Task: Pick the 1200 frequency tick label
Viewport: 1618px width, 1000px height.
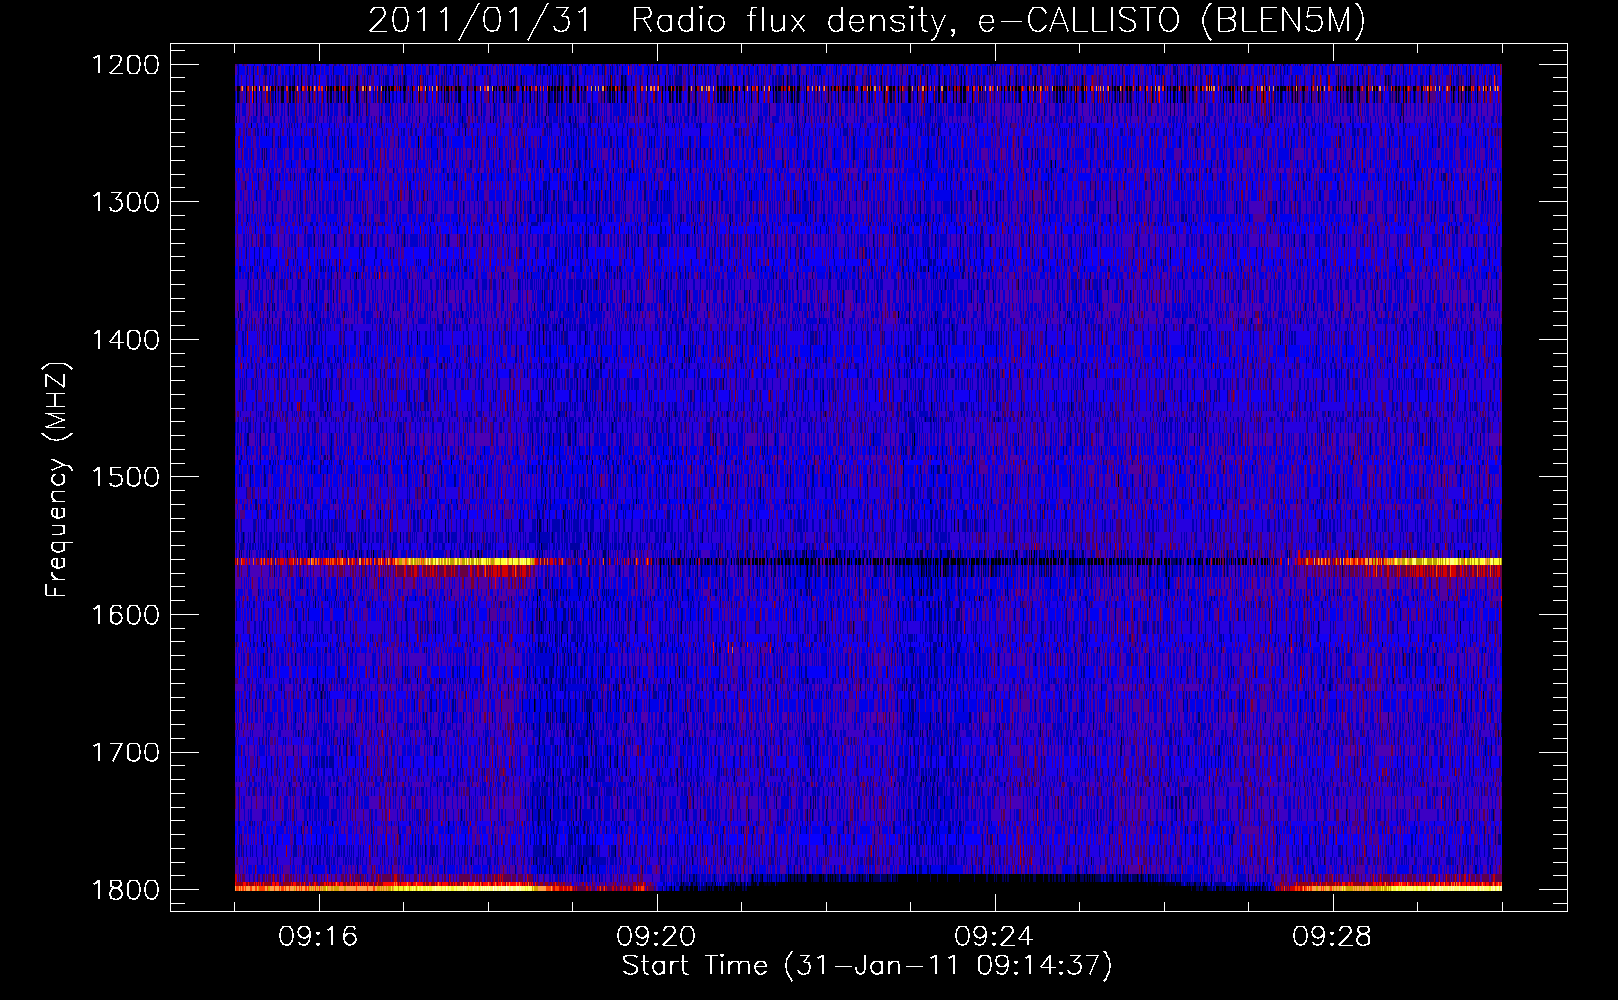Action: pos(125,65)
